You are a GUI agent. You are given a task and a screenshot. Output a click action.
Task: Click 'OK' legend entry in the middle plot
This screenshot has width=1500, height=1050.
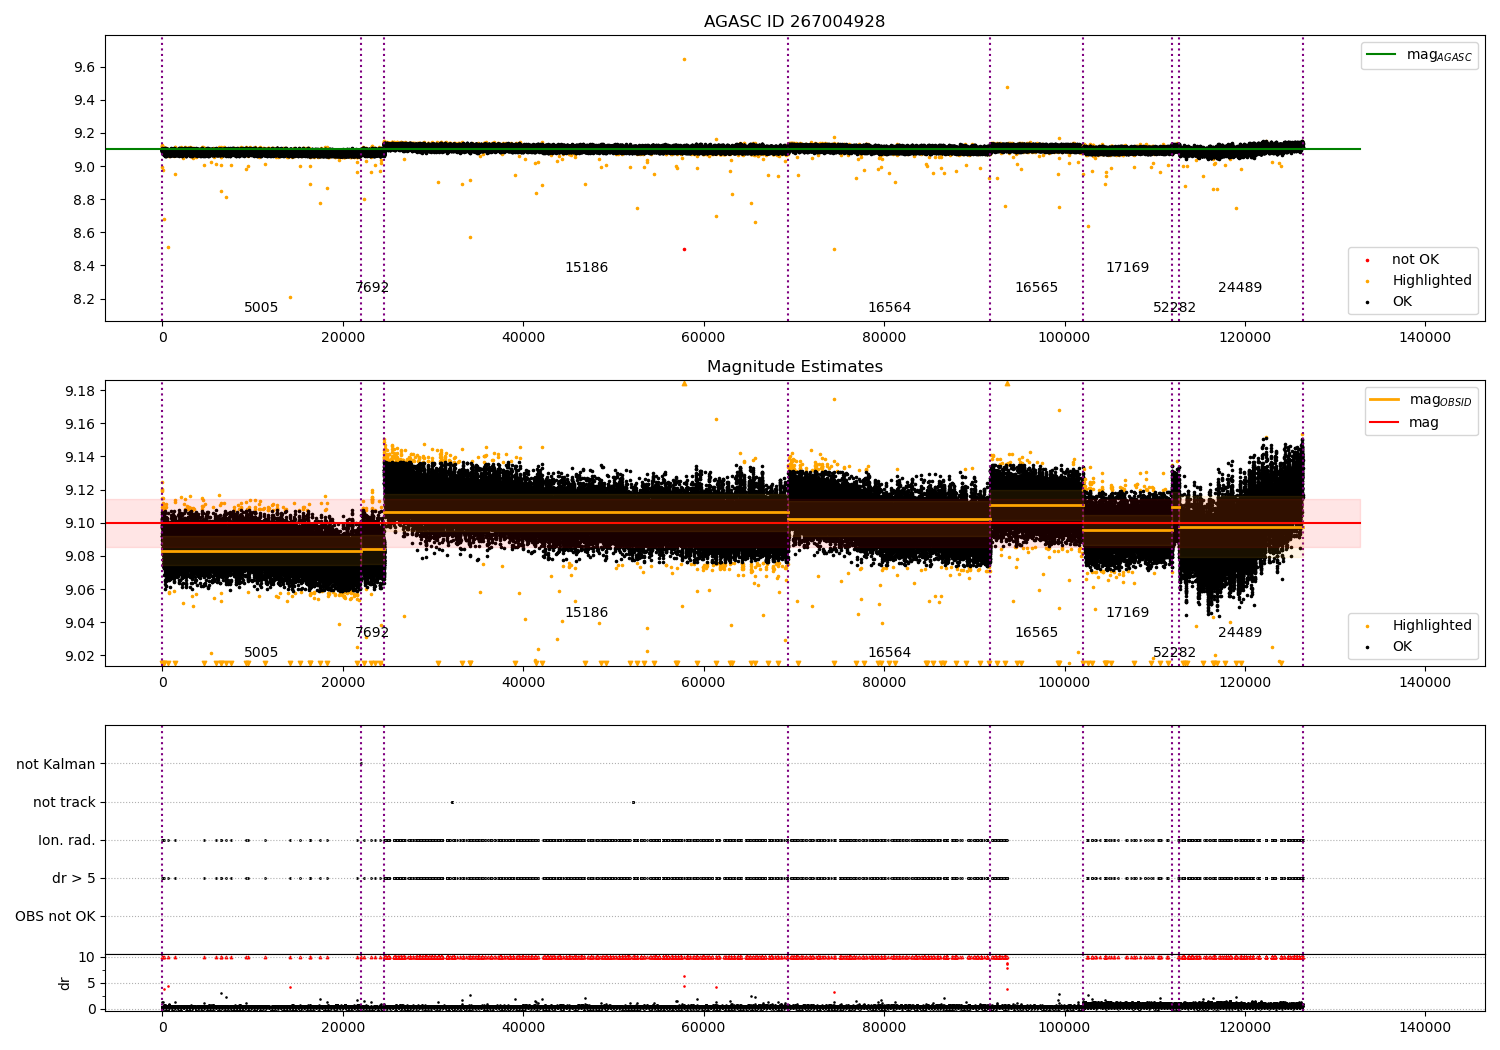coord(1402,647)
